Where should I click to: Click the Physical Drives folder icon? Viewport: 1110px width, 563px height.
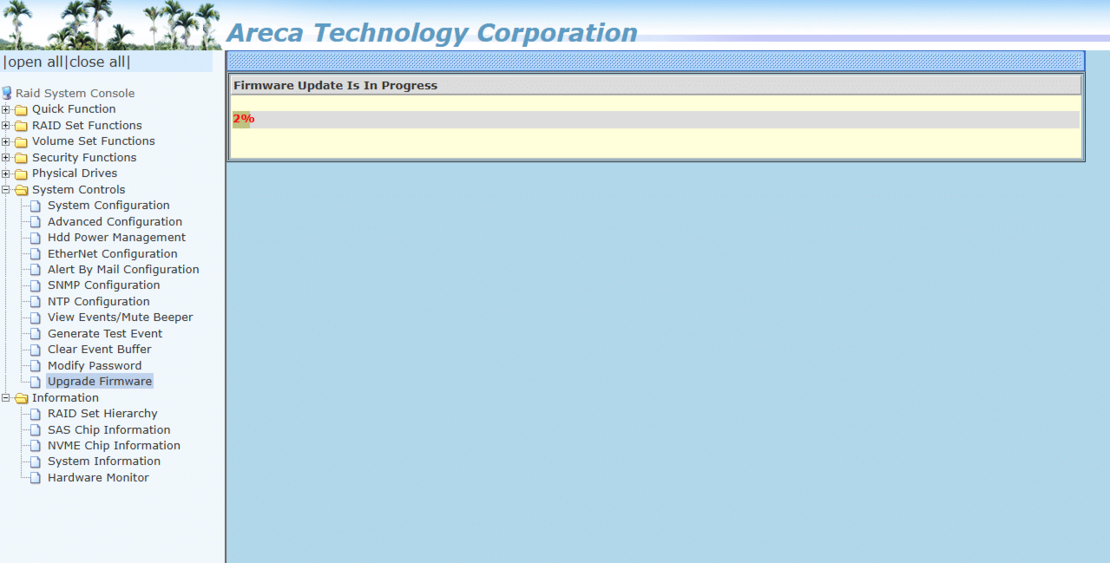tap(21, 174)
